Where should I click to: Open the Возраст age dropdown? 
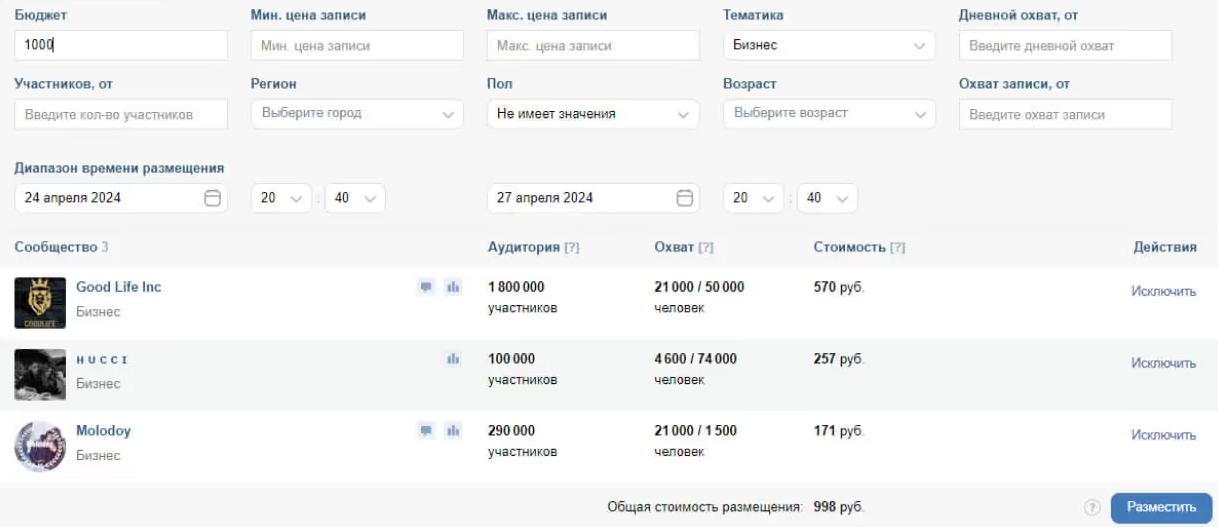pyautogui.click(x=828, y=114)
